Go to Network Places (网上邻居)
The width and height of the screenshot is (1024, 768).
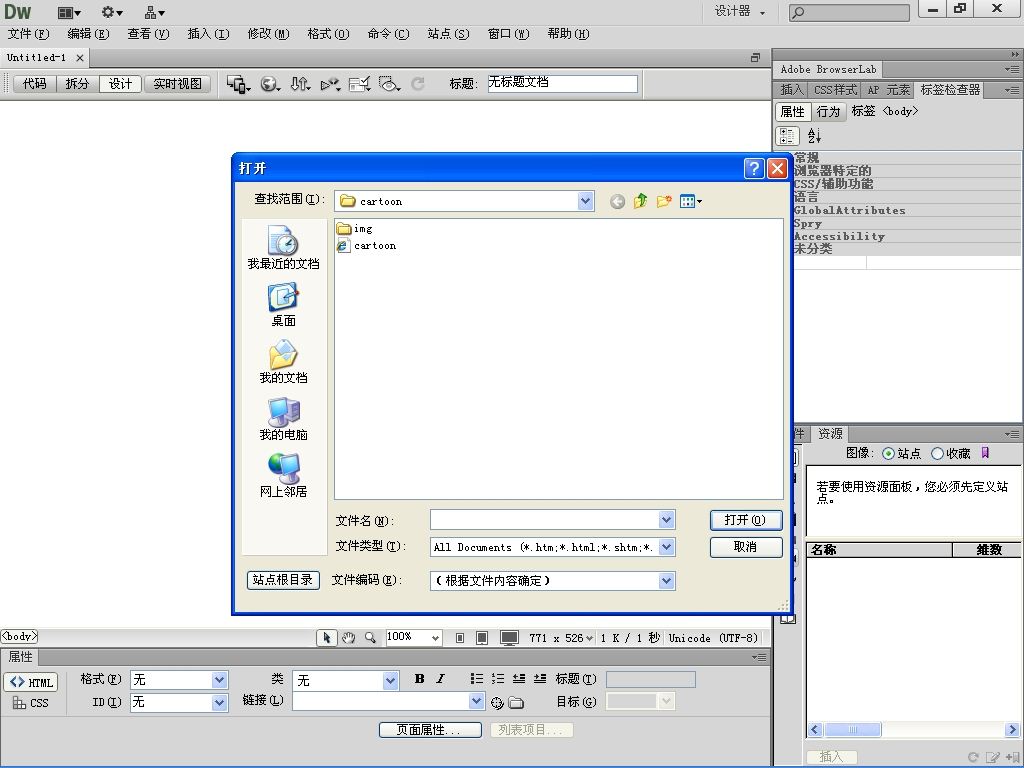(283, 475)
